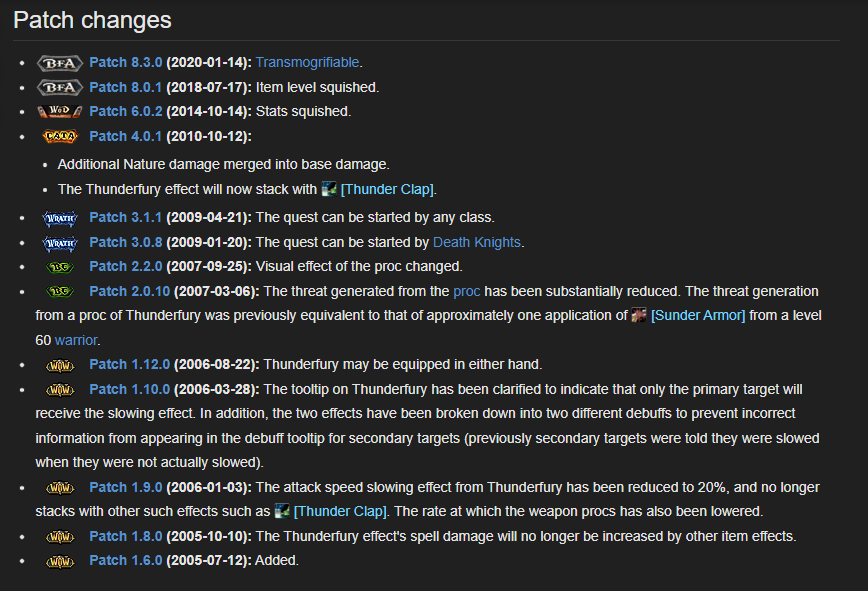Go to the Patch 4.0.1 page

(125, 136)
